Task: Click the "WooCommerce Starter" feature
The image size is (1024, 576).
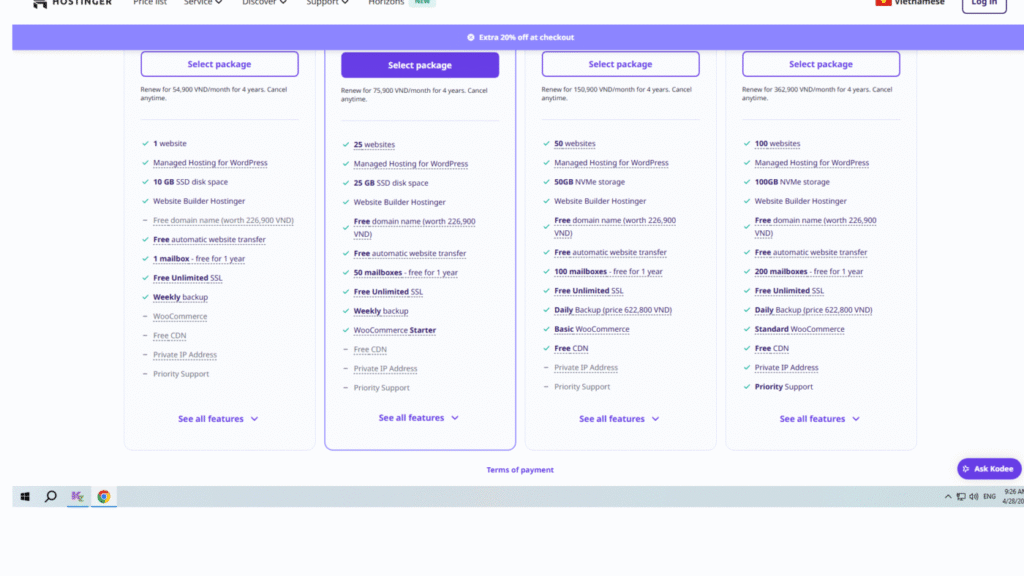Action: [x=394, y=330]
